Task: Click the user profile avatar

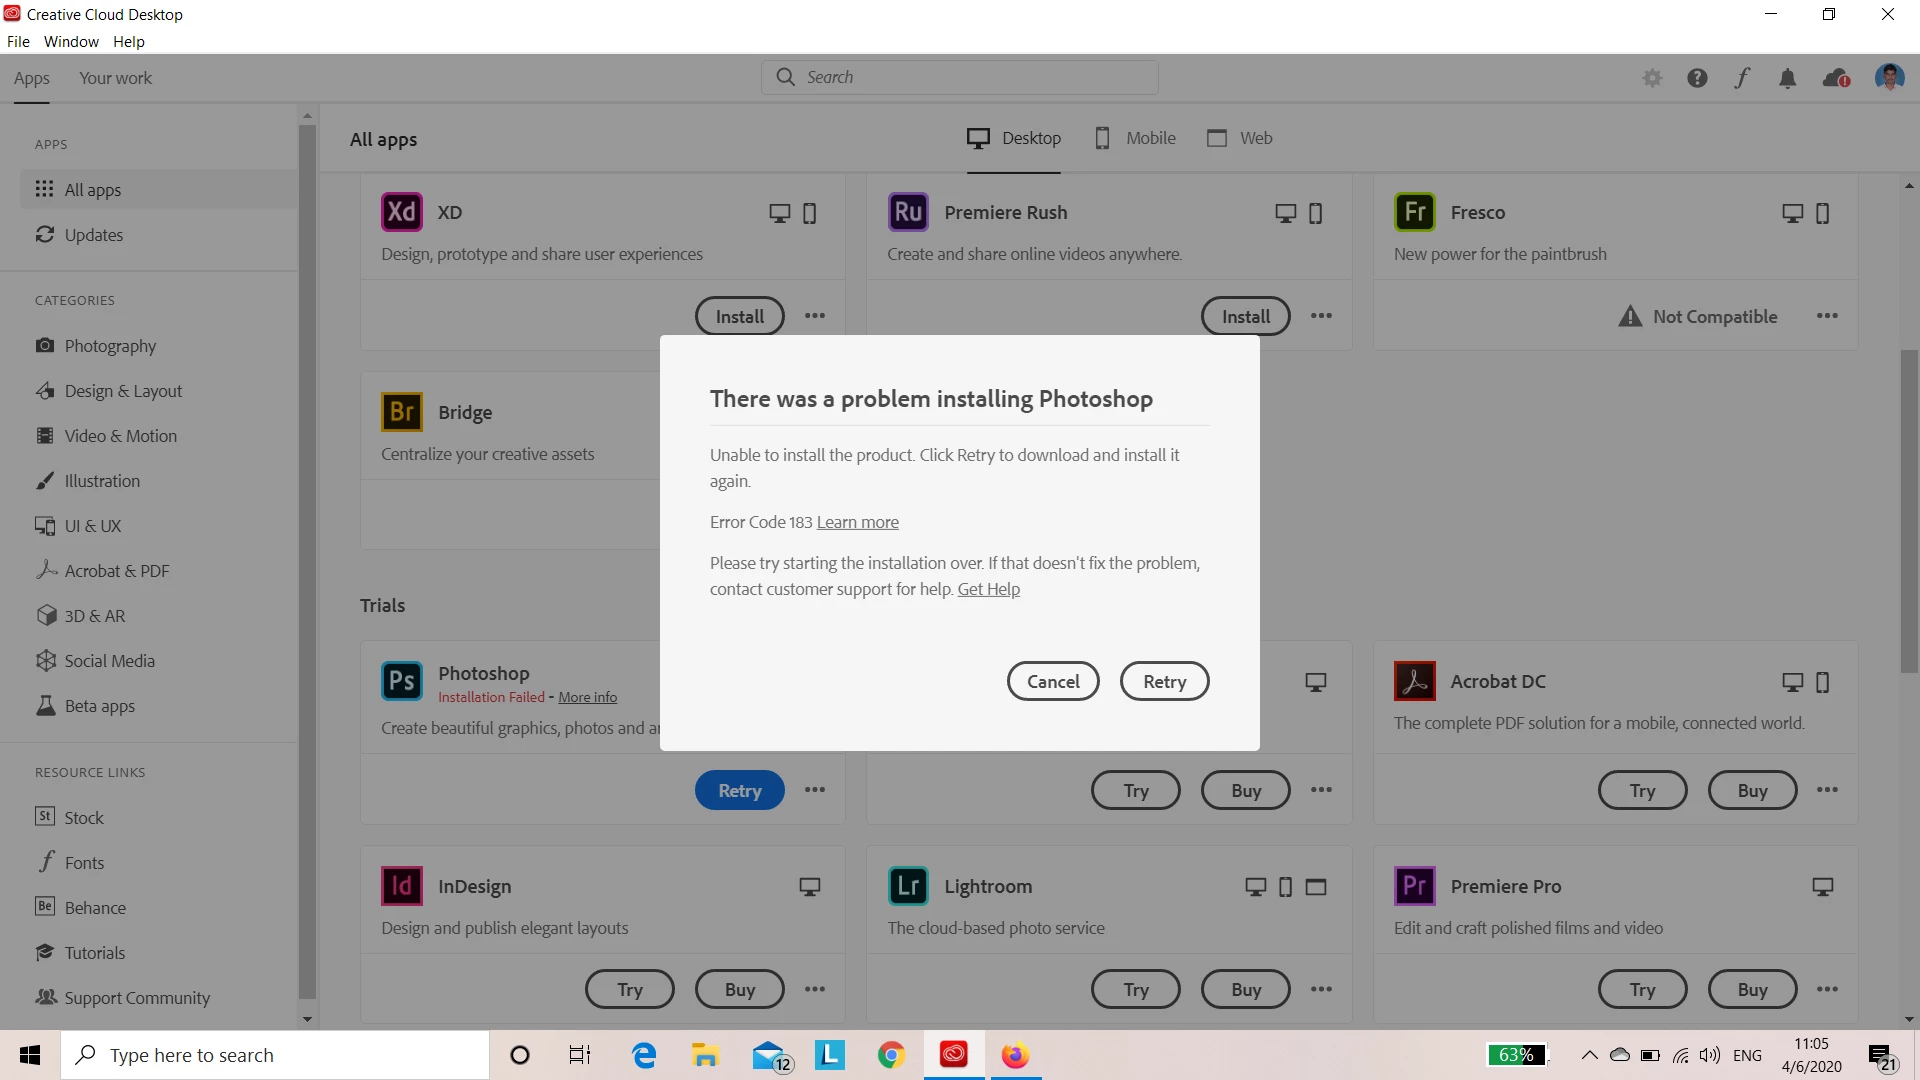Action: click(x=1889, y=77)
